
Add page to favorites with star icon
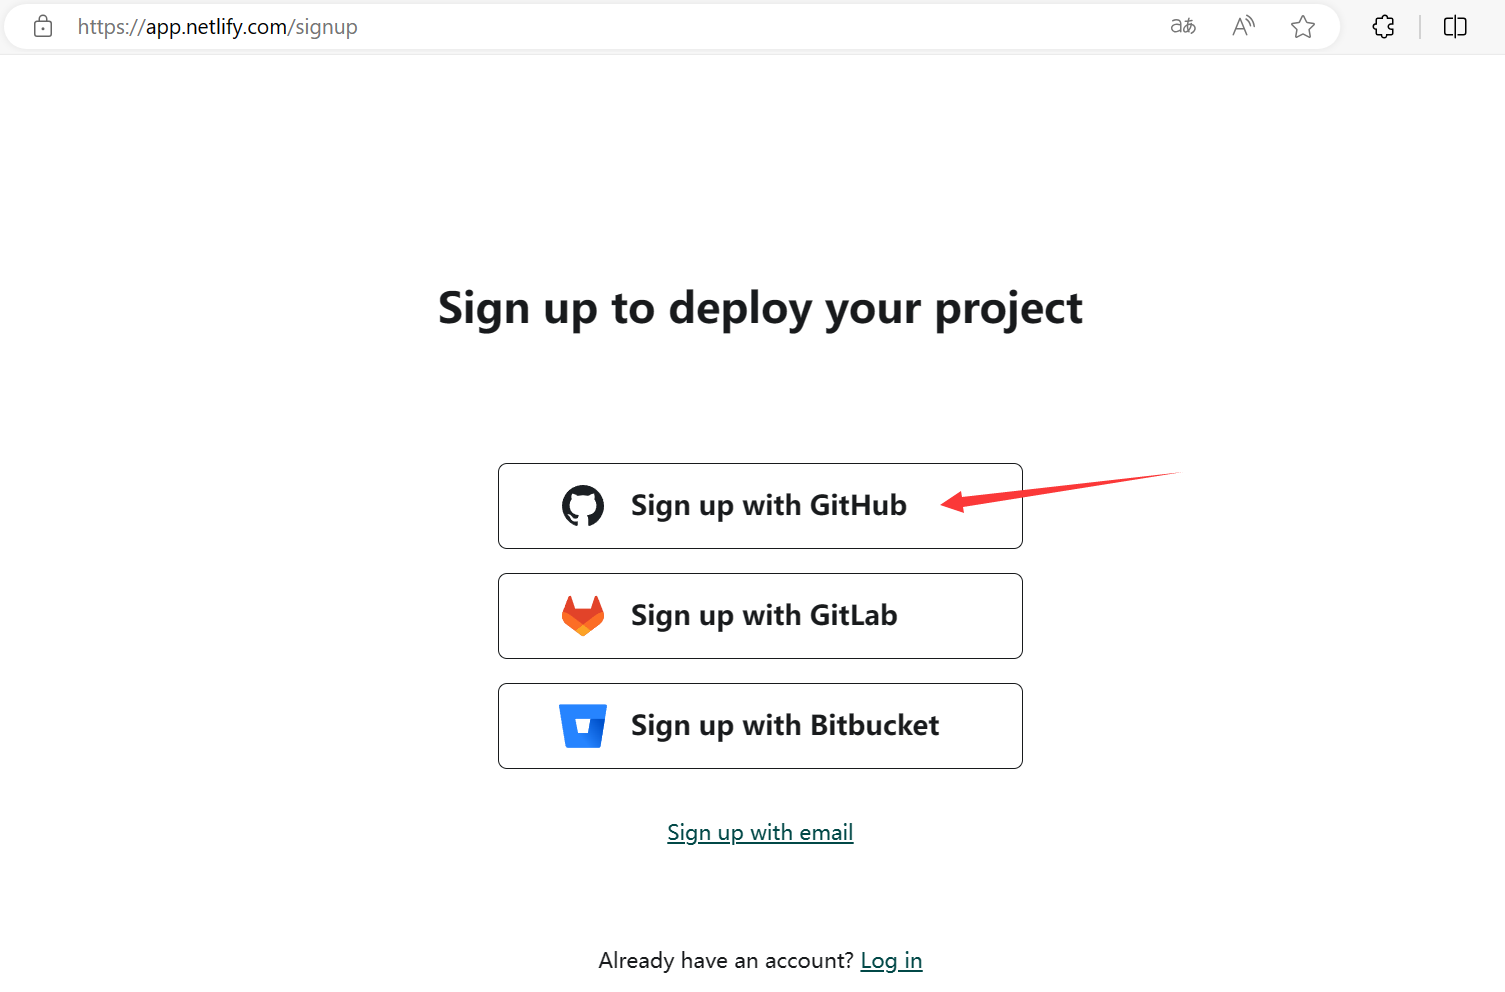coord(1303,27)
